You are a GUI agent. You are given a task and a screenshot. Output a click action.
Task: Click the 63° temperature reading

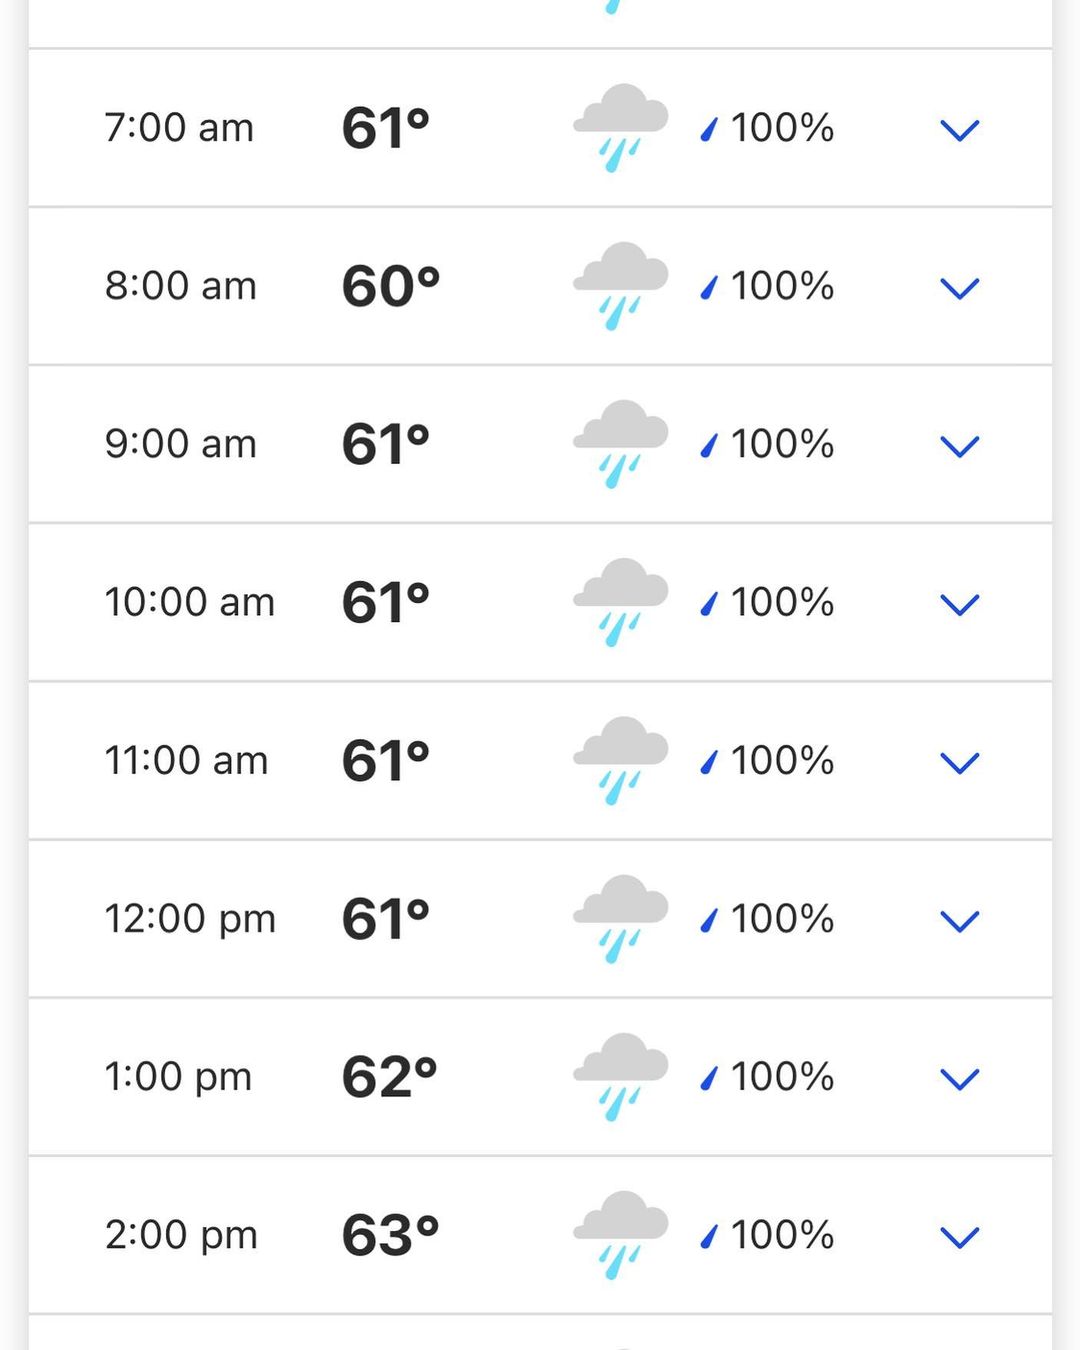point(390,1235)
